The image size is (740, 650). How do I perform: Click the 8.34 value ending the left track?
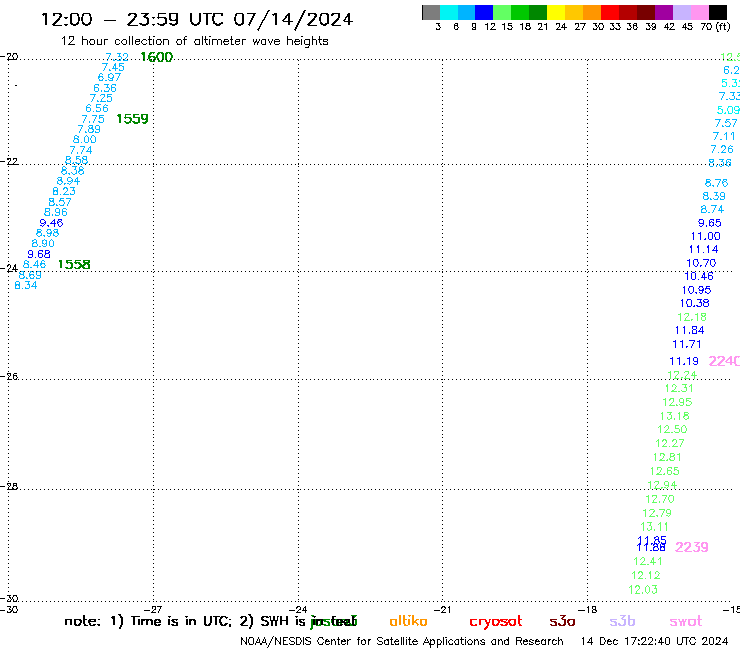[25, 286]
